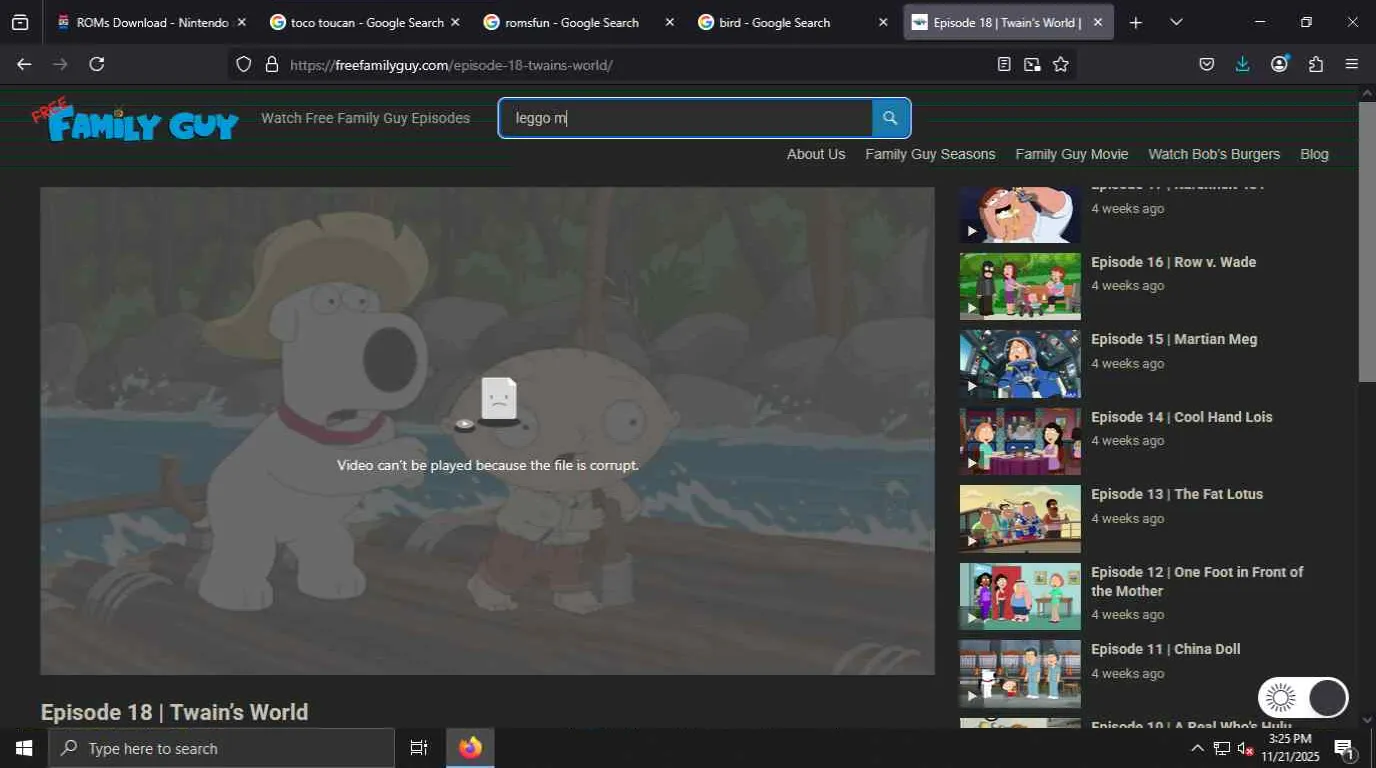Click the Windows taskbar search box

[x=221, y=748]
